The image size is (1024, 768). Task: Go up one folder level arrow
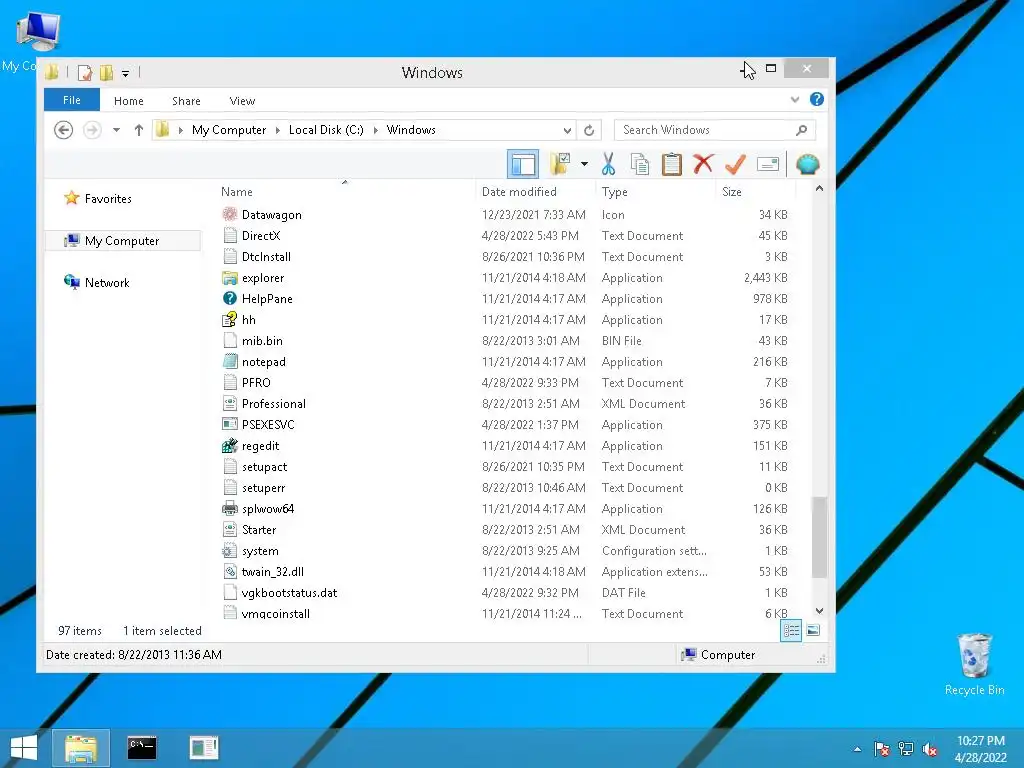pos(138,130)
